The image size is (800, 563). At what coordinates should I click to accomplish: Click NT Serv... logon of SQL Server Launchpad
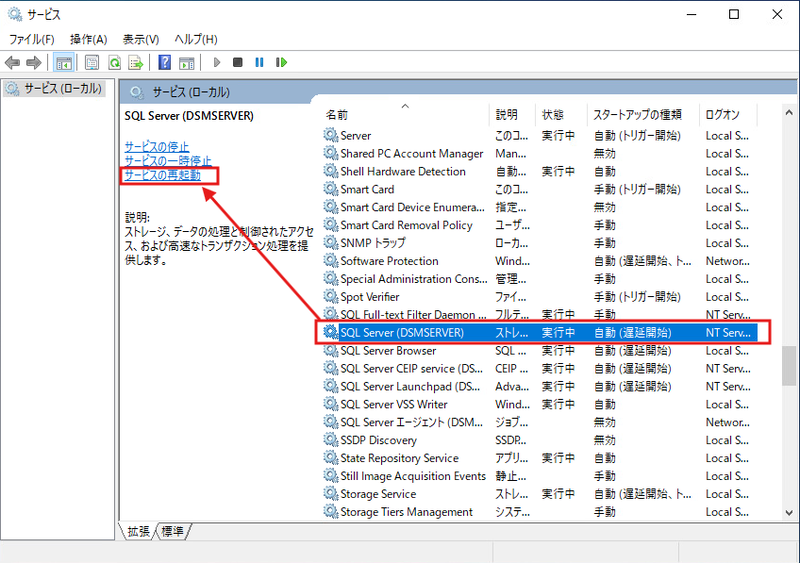click(x=728, y=386)
